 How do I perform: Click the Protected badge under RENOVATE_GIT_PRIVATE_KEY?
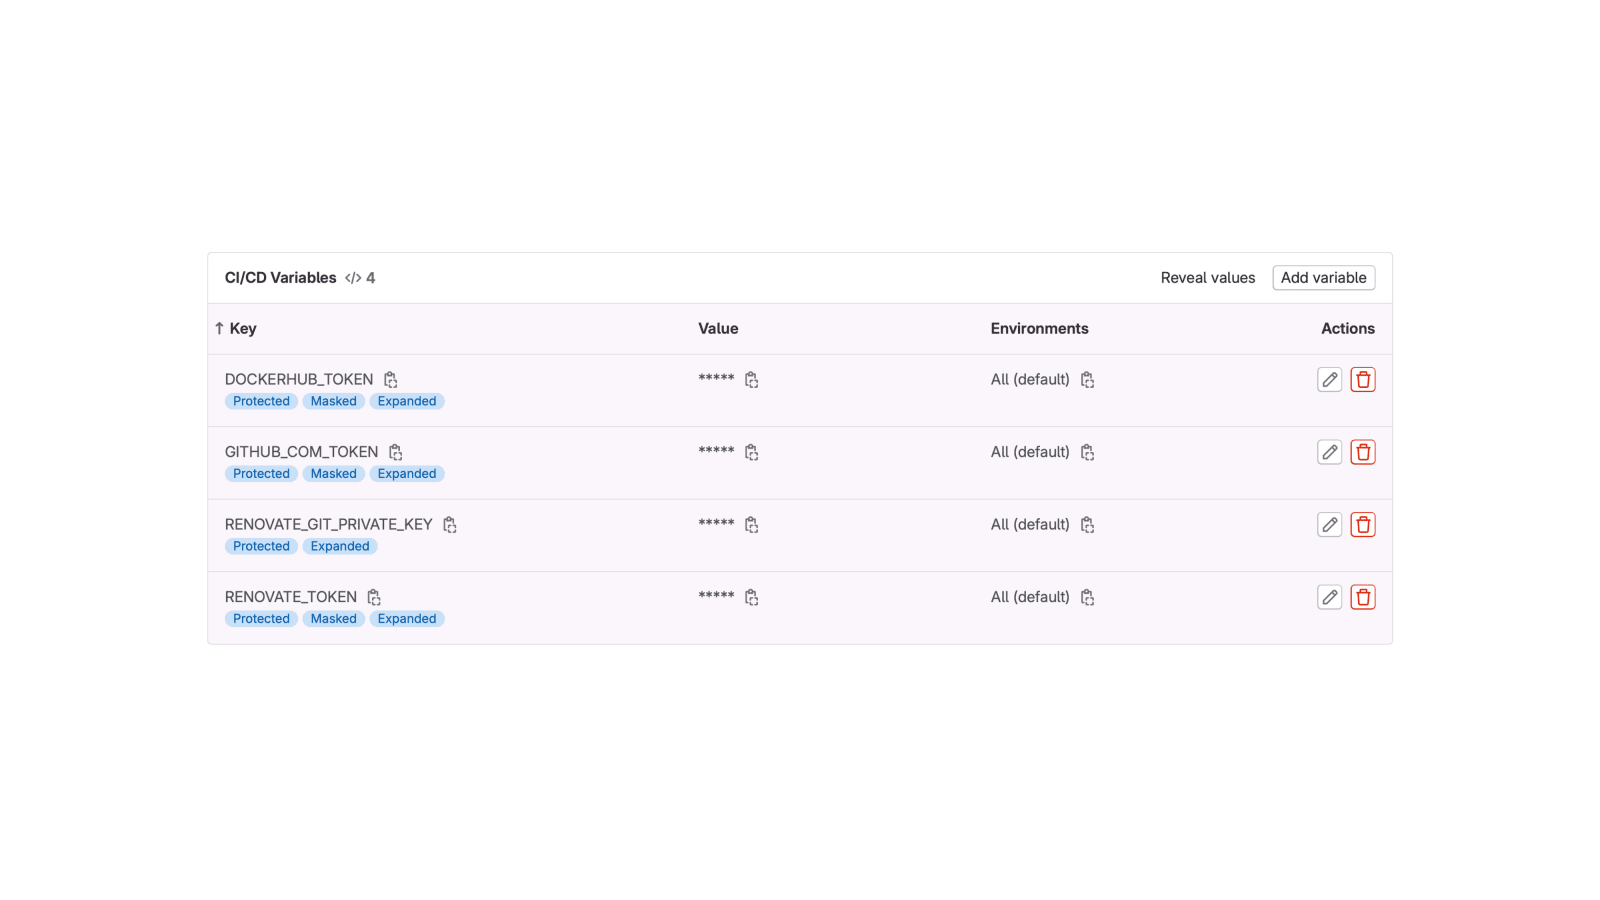(261, 546)
